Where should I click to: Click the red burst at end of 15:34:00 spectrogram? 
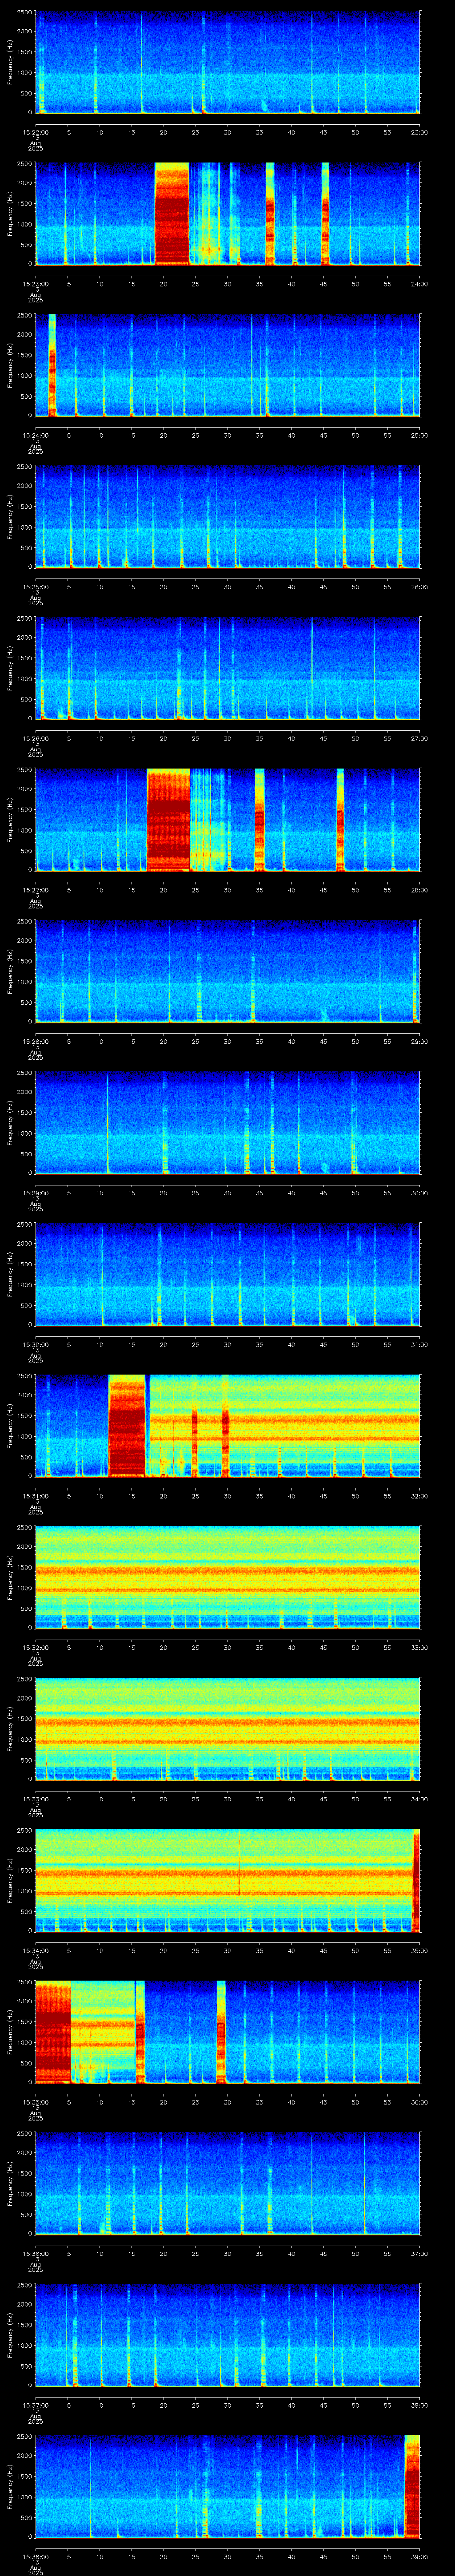click(x=417, y=1880)
